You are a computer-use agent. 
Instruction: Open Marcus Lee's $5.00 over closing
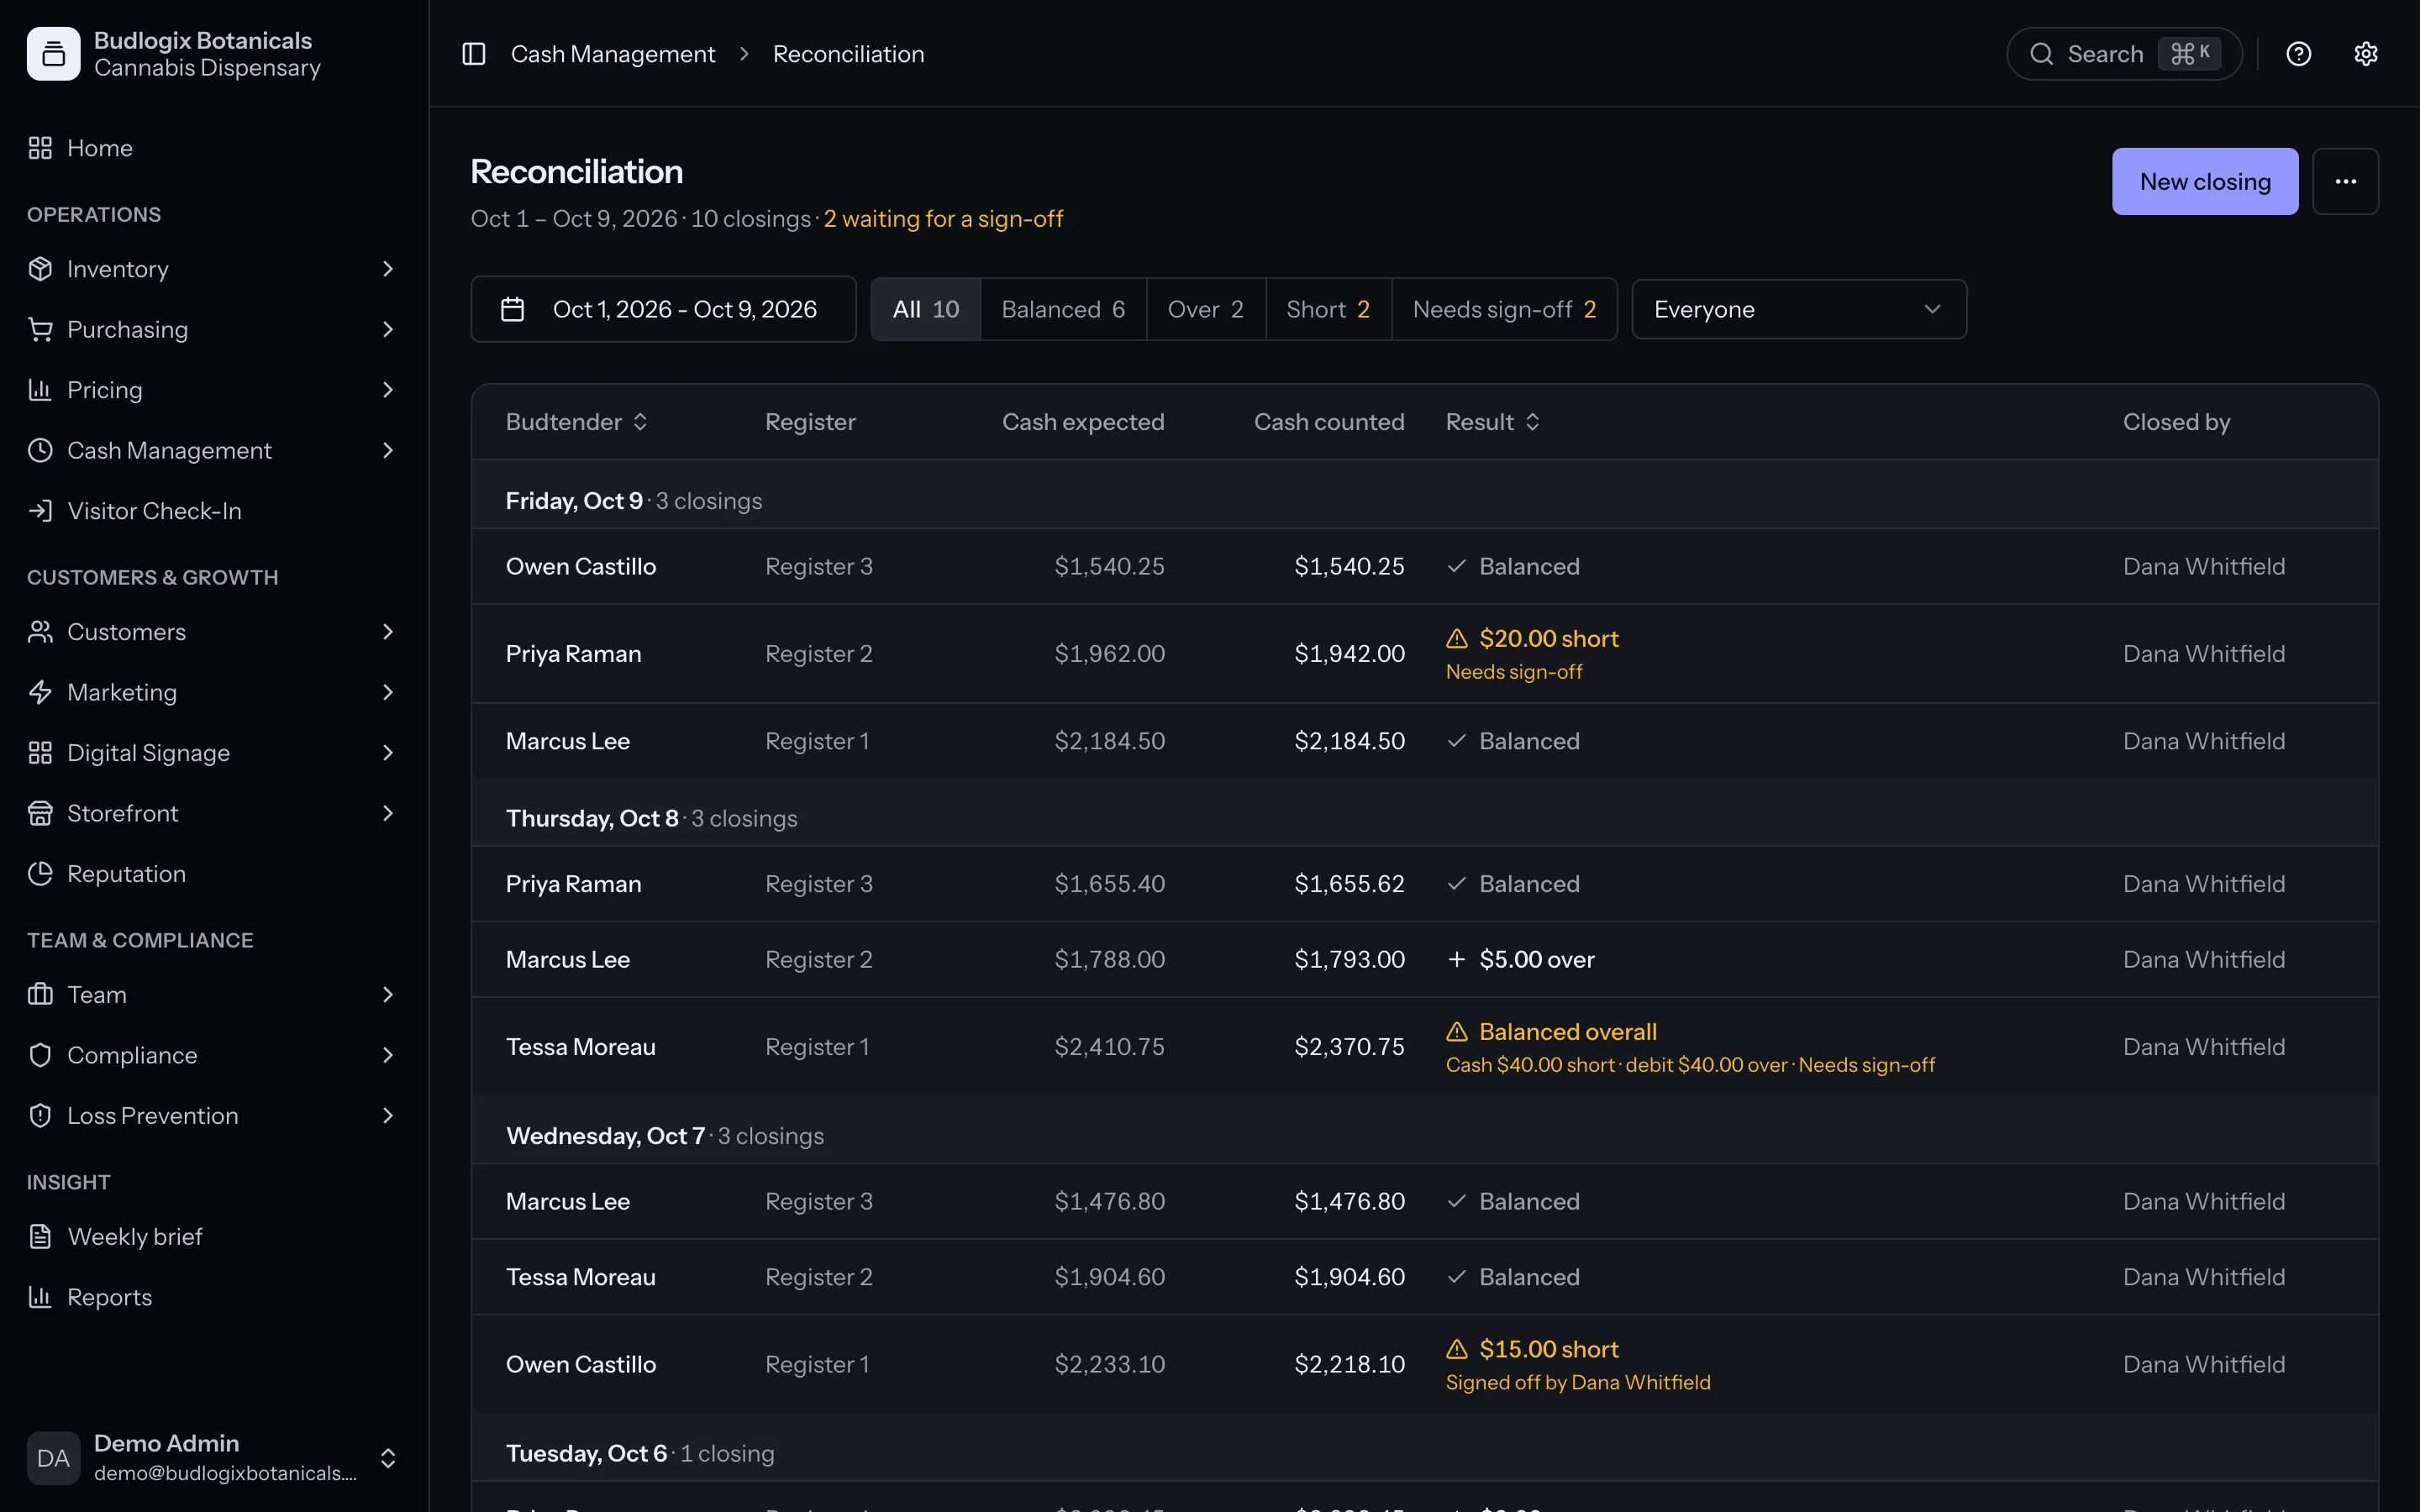click(x=1425, y=959)
